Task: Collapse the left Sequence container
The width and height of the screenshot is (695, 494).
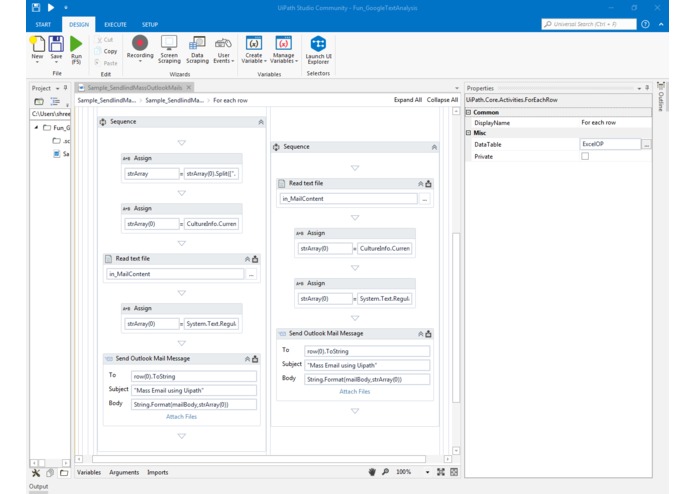Action: coord(261,122)
